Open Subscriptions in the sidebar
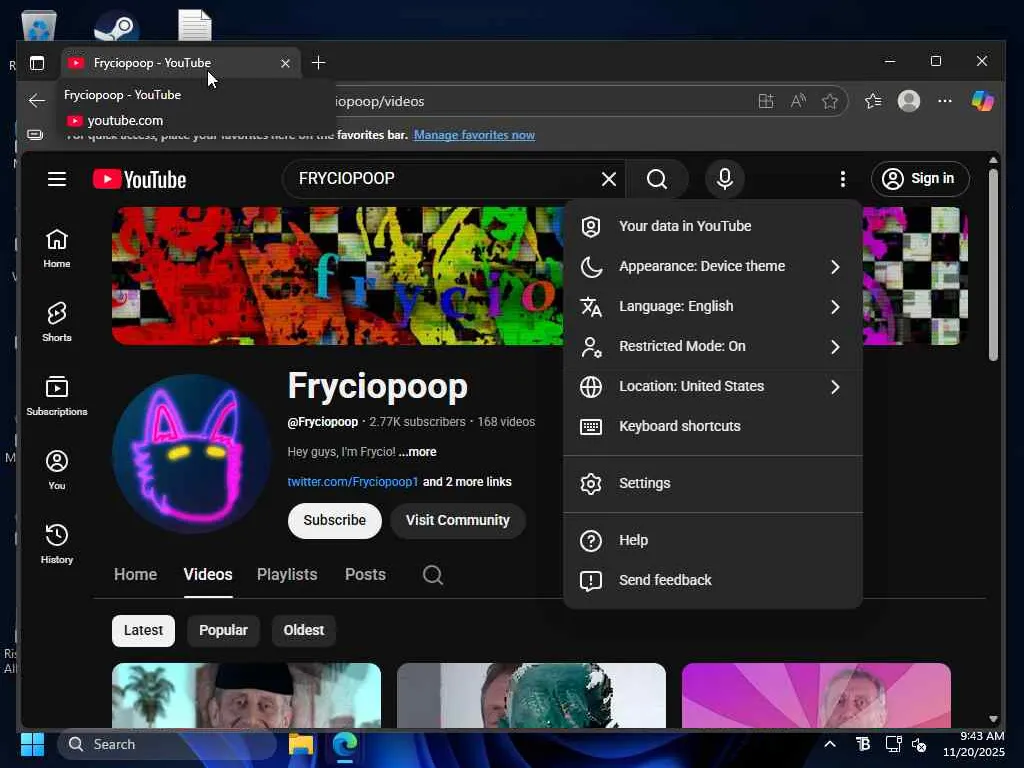This screenshot has height=768, width=1024. click(57, 396)
